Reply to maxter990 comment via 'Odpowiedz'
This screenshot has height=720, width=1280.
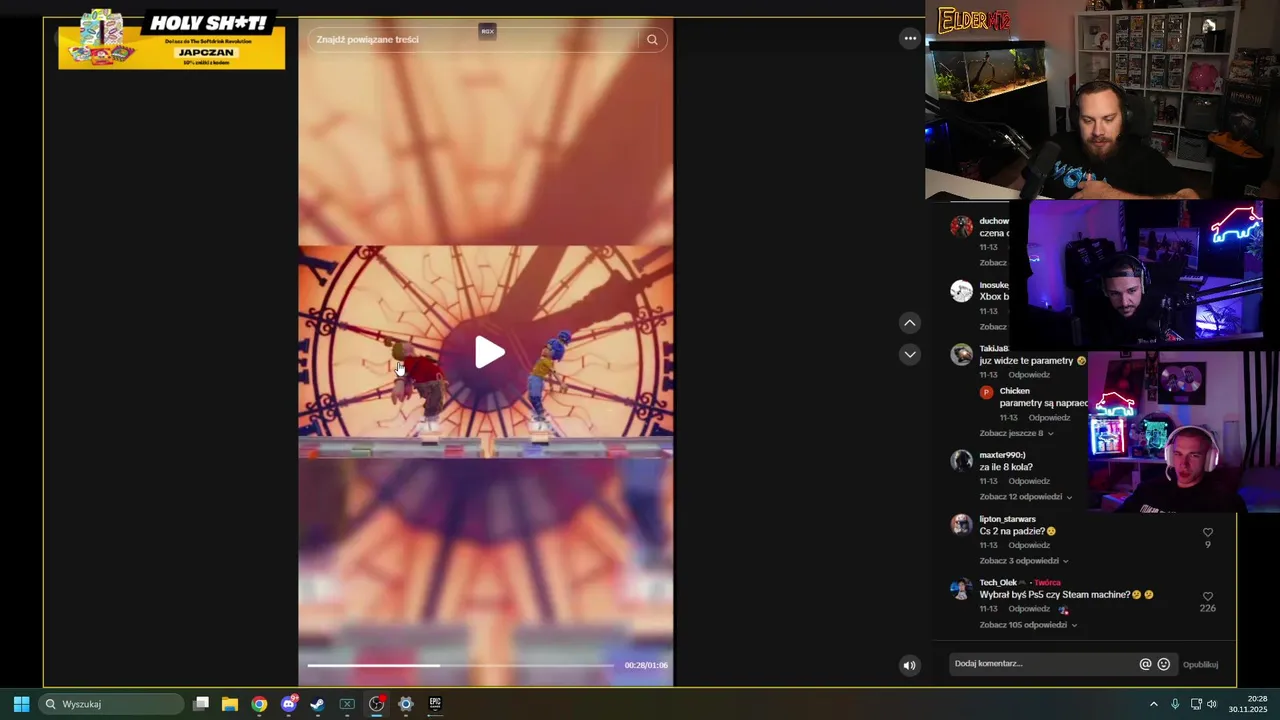tap(1029, 481)
